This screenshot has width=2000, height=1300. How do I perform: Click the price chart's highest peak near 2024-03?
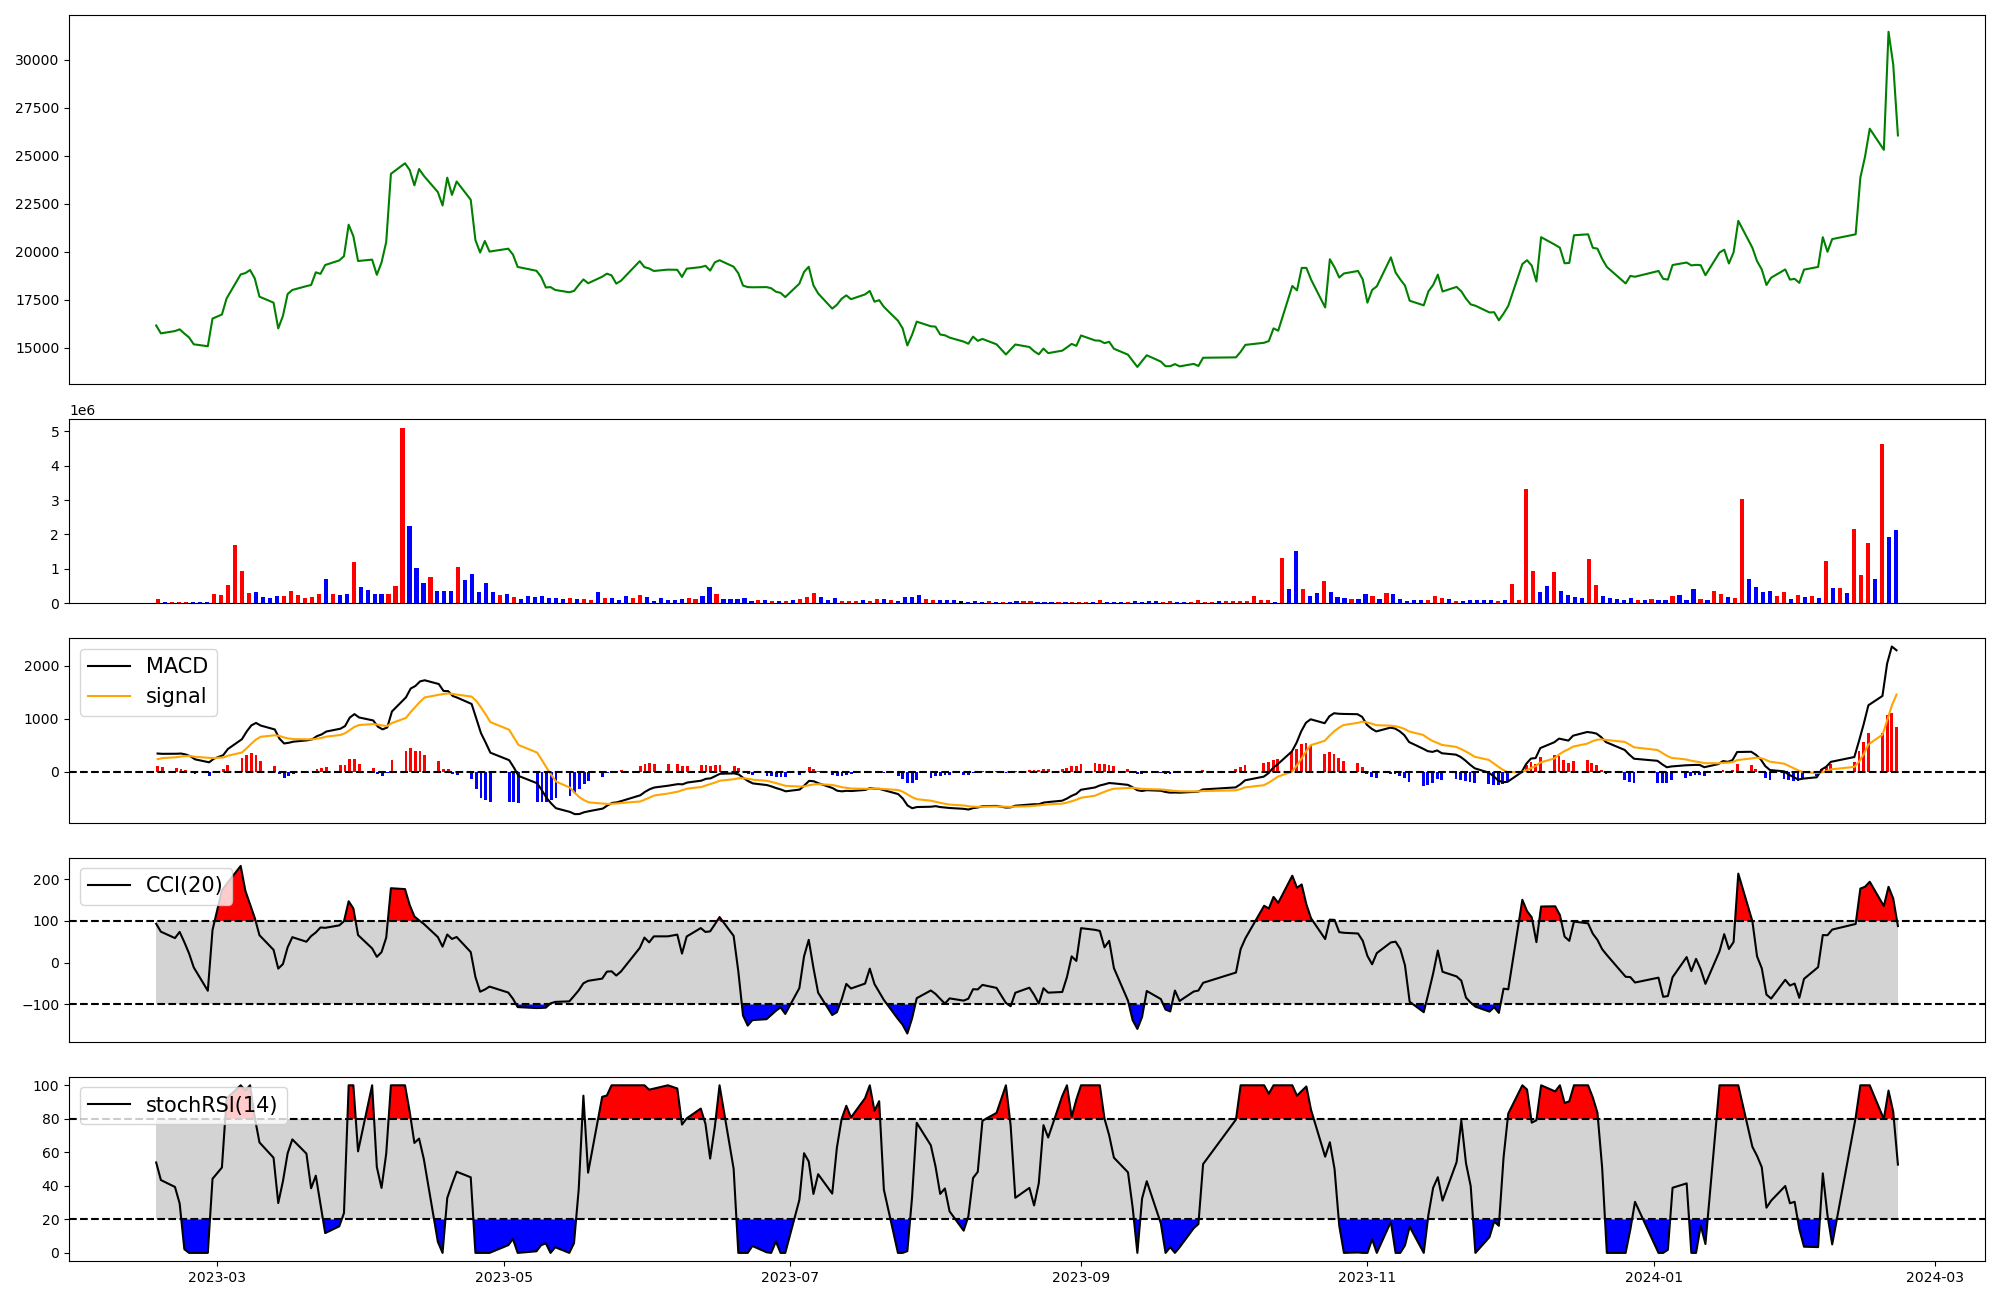click(1888, 33)
